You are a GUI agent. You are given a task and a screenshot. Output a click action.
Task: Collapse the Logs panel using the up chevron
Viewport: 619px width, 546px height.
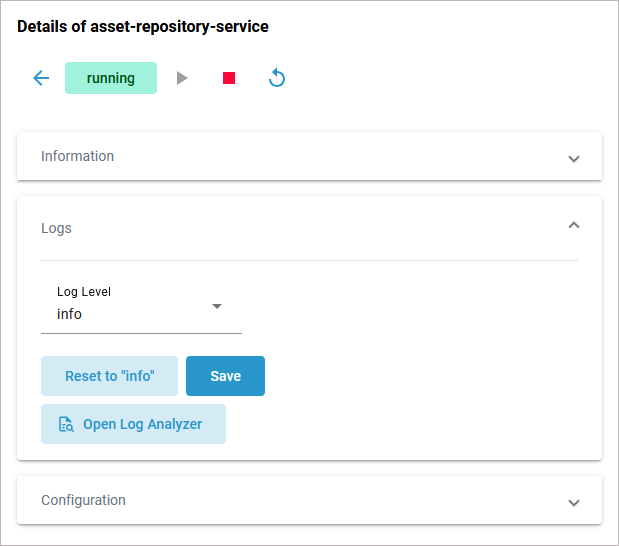(x=574, y=226)
